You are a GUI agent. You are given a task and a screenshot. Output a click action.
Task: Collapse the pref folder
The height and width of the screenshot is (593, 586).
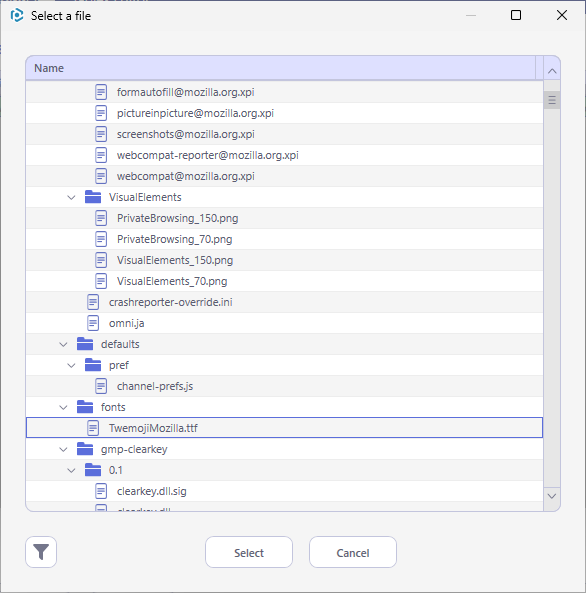pyautogui.click(x=71, y=365)
